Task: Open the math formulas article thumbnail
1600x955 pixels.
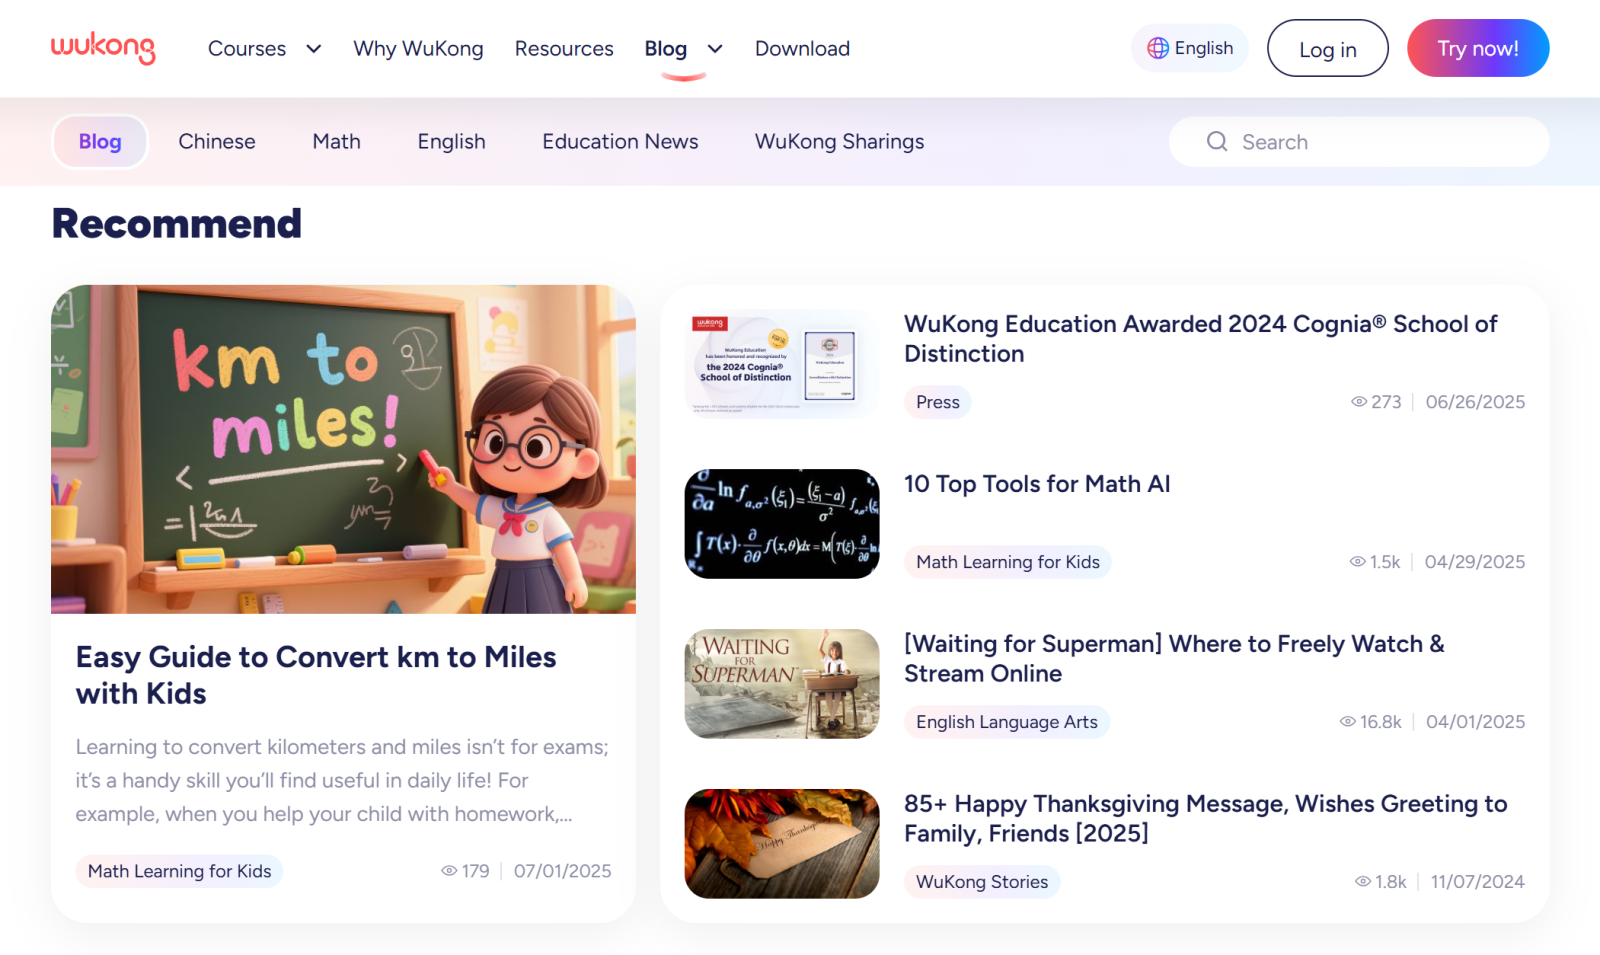Action: (782, 524)
